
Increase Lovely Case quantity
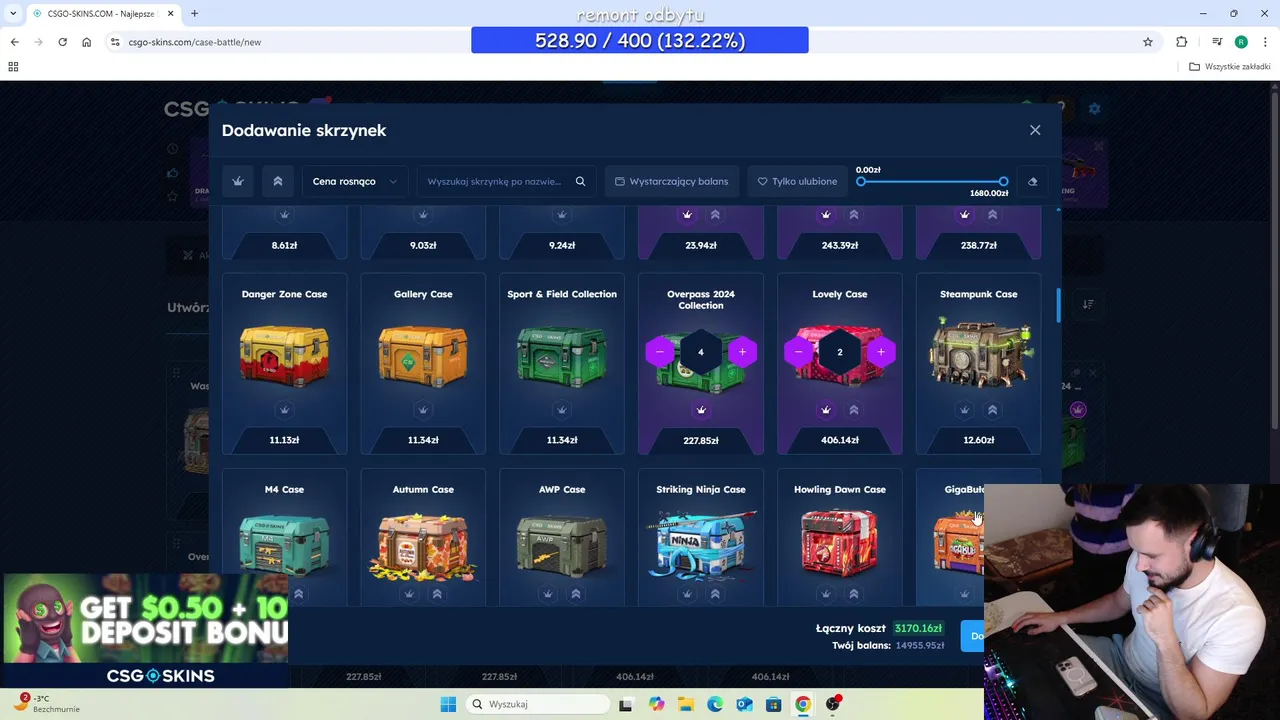881,352
